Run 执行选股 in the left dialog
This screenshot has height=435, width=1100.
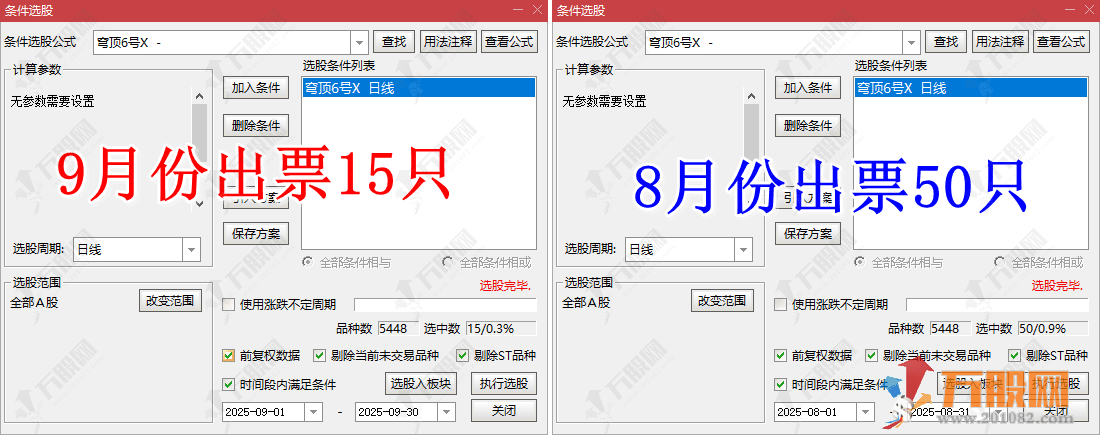coord(504,384)
